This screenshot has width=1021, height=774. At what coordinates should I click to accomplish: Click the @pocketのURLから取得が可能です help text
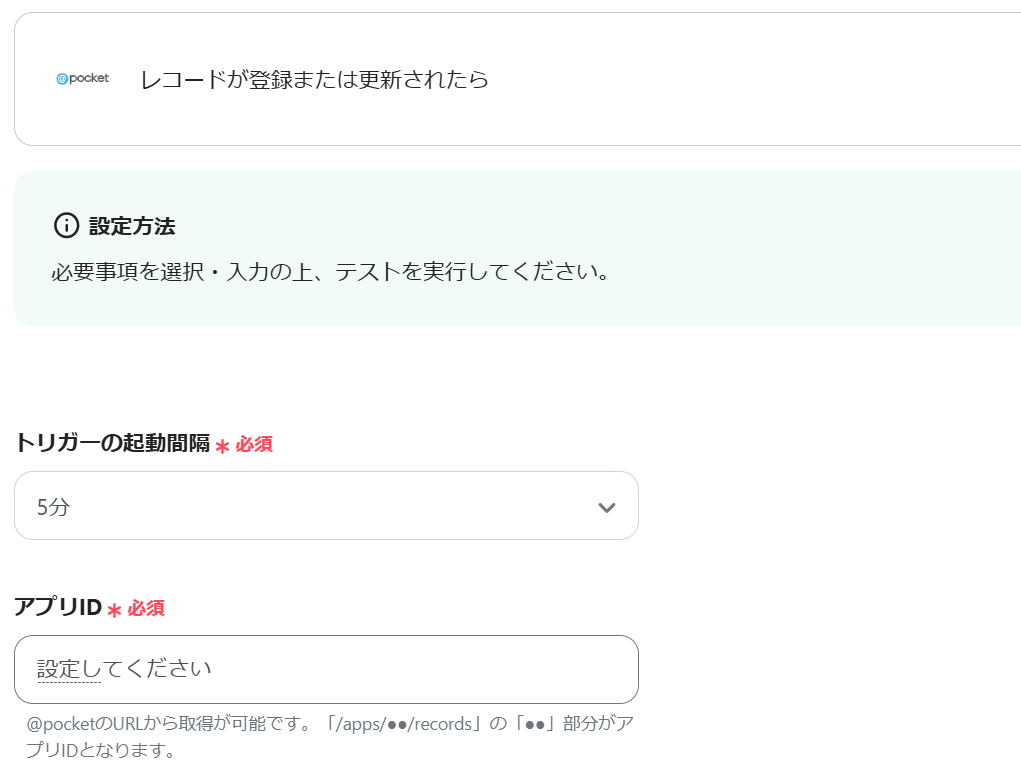click(x=330, y=736)
